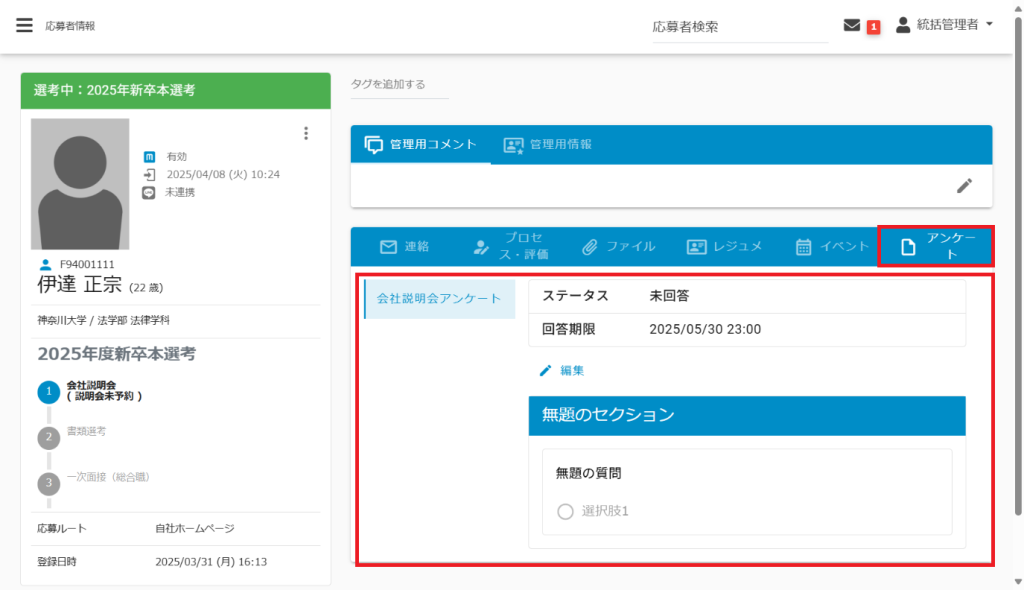The height and width of the screenshot is (590, 1024).
Task: Select the 選択肢1 radio button
Action: pyautogui.click(x=565, y=512)
